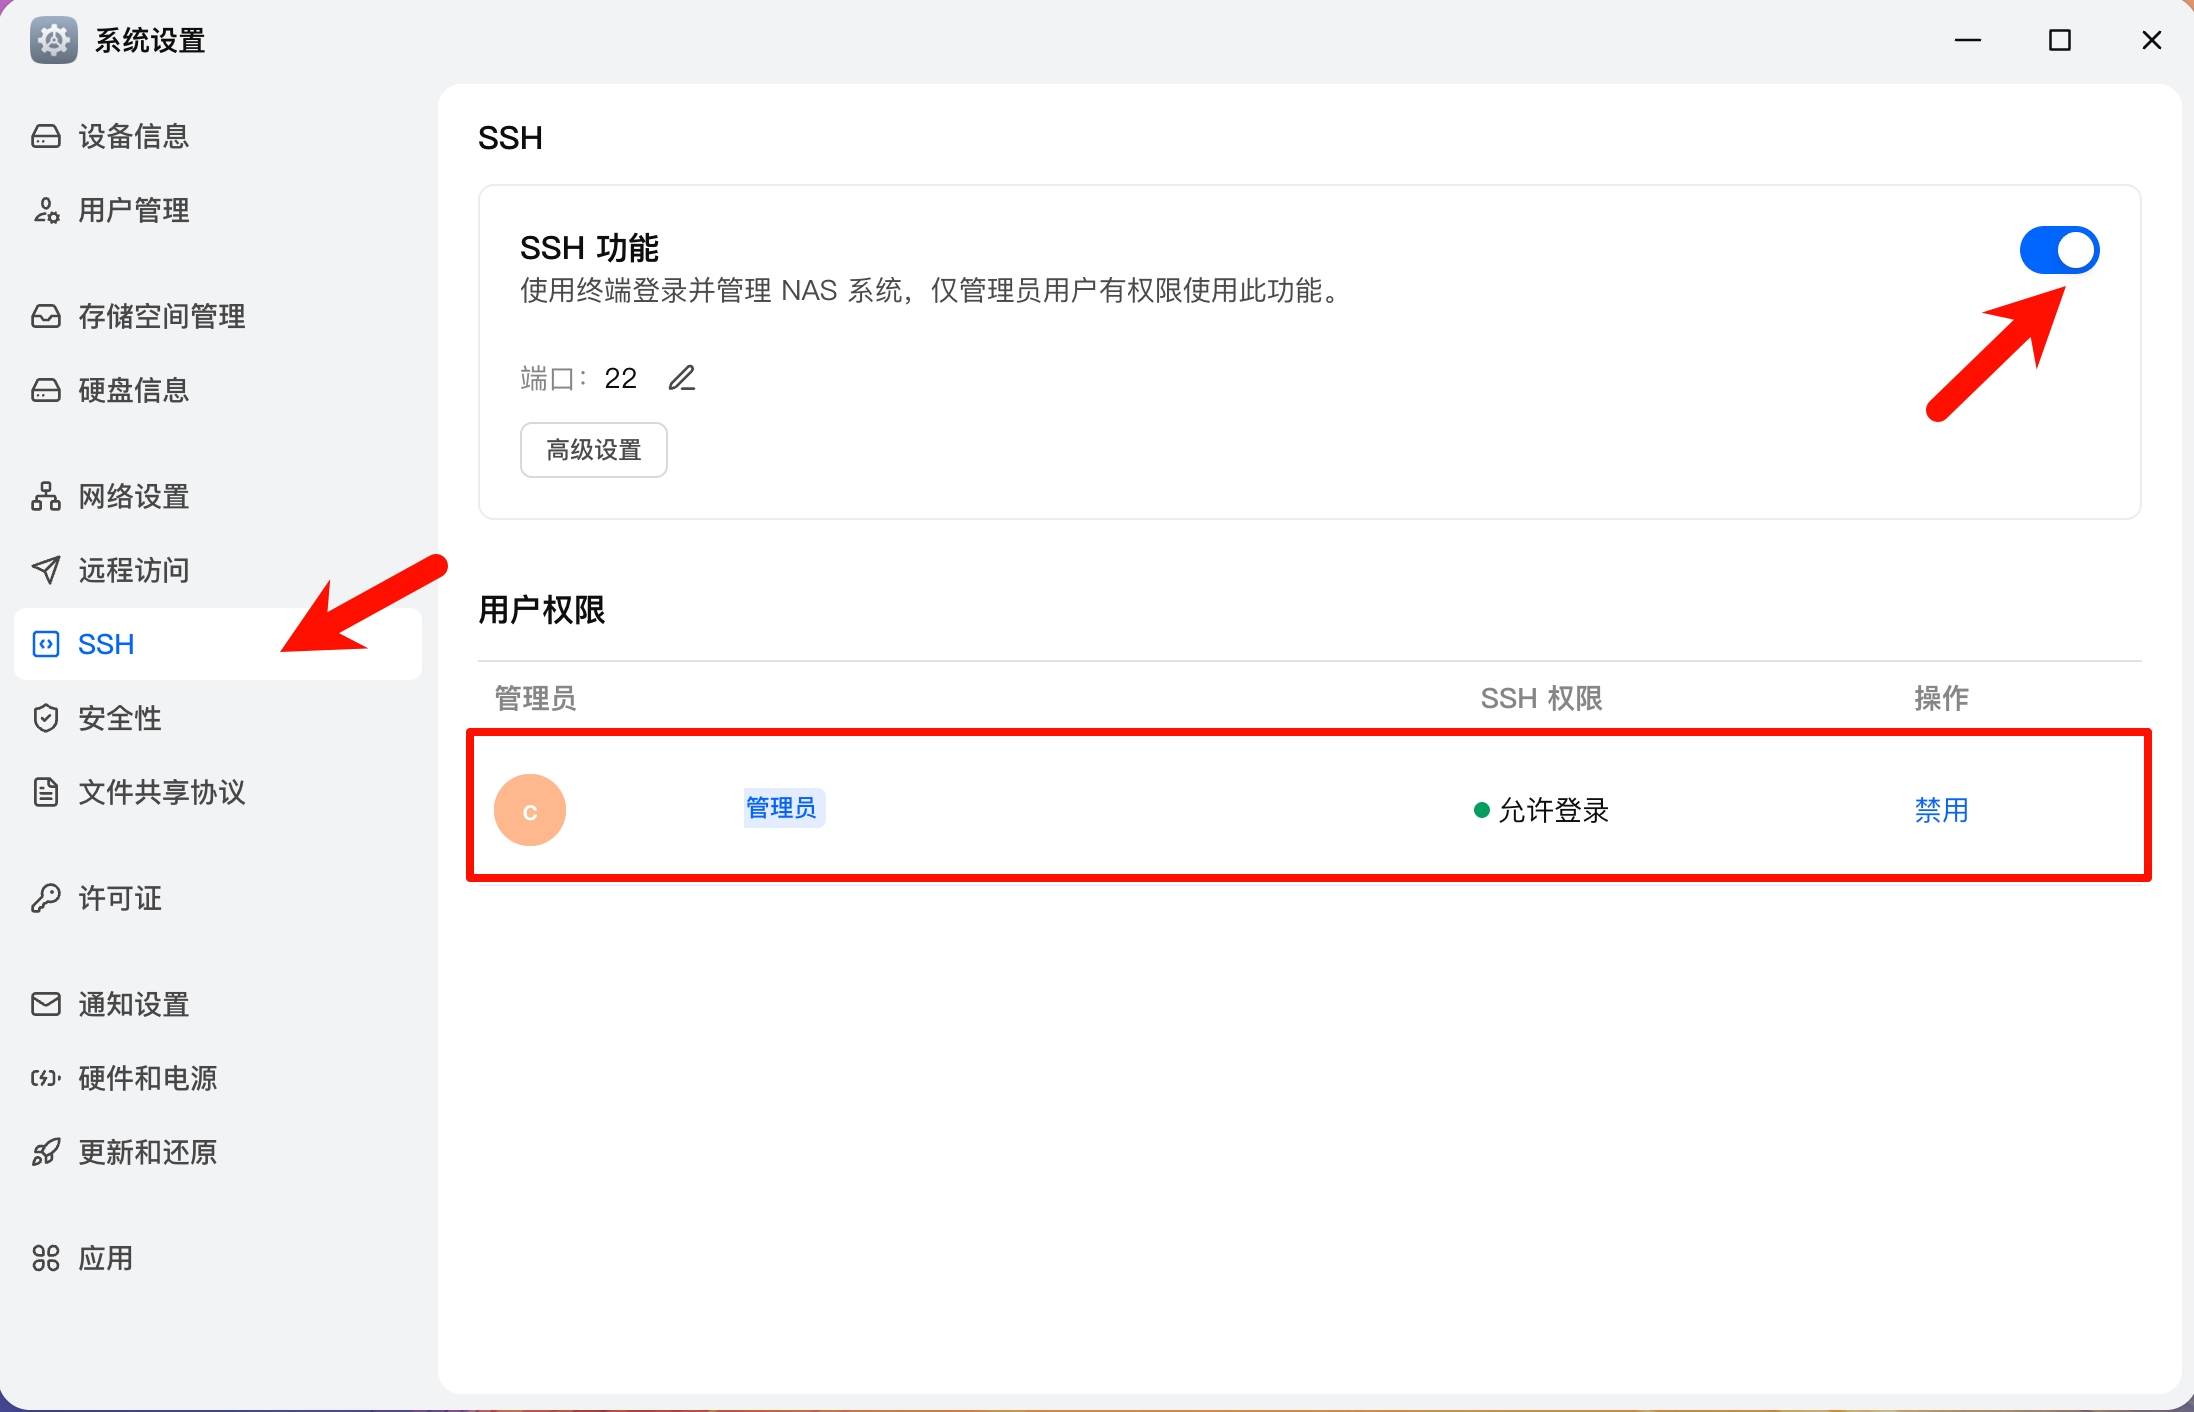Click the 硬件和电源 power icon
This screenshot has height=1412, width=2194.
(x=46, y=1078)
